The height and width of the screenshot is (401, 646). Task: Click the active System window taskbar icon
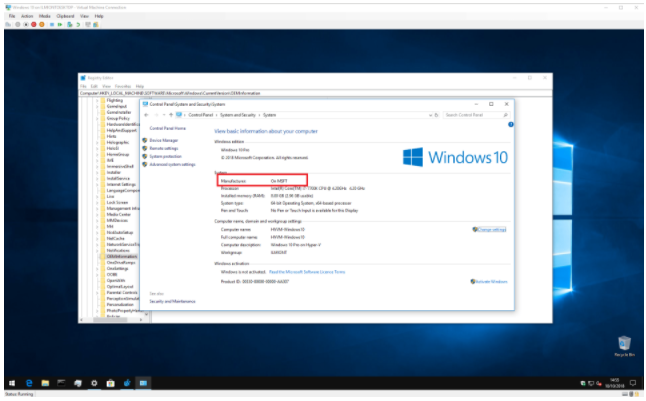click(x=143, y=383)
